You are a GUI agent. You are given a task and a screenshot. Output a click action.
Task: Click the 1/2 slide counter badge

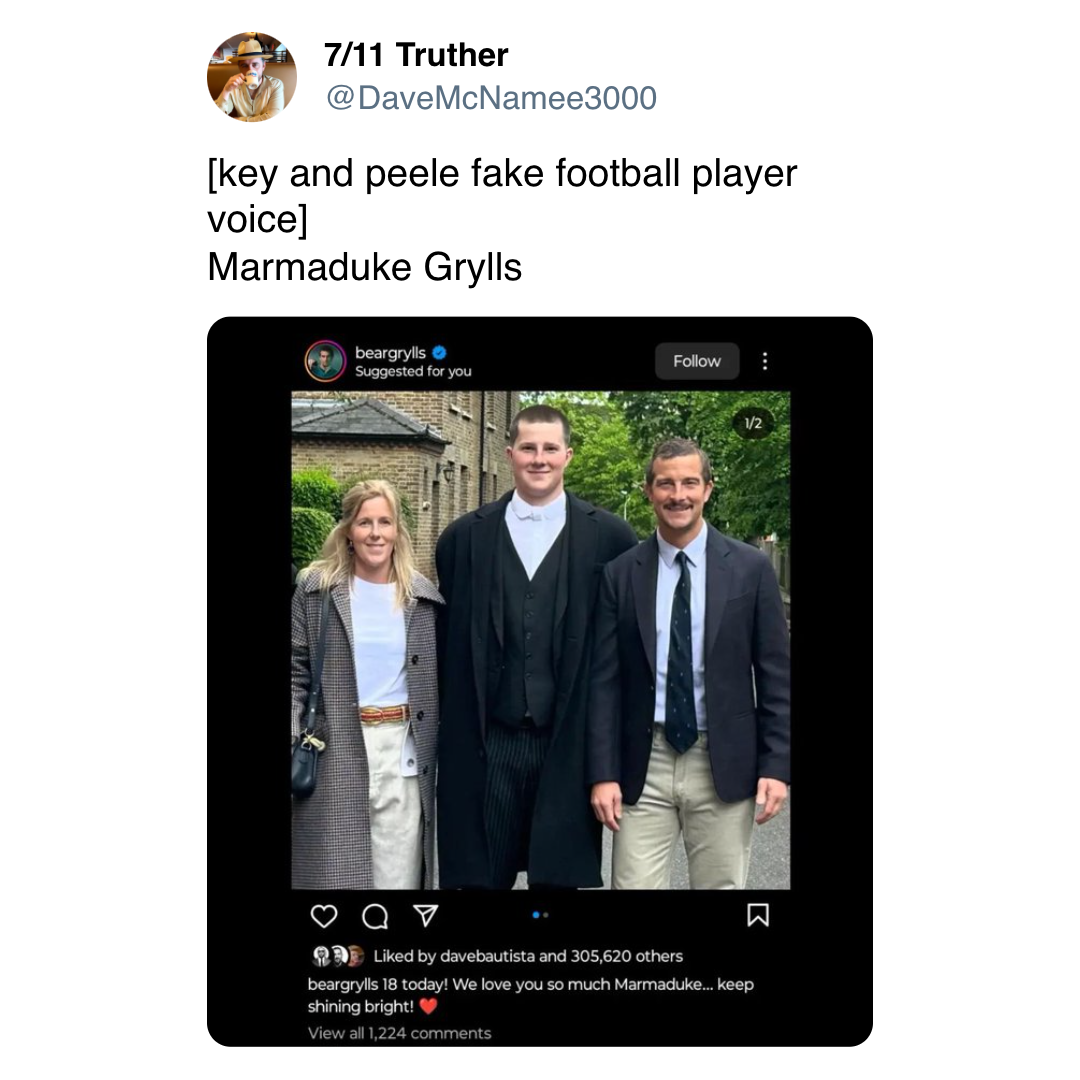[x=754, y=423]
